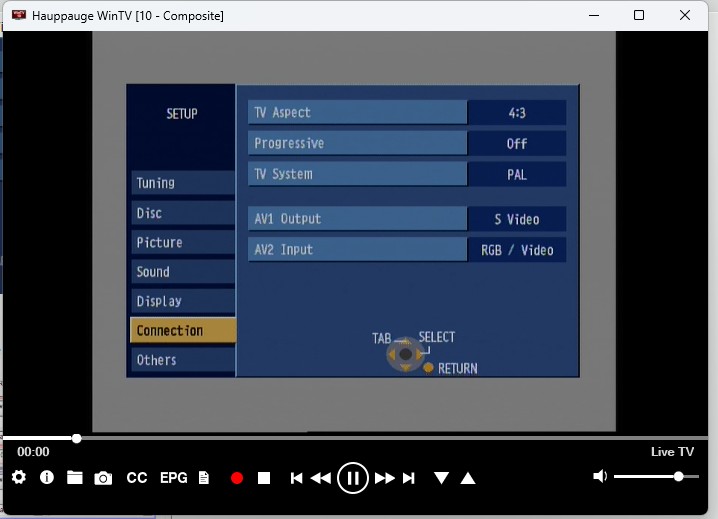
Task: Click the Progressive Off value
Action: (517, 143)
